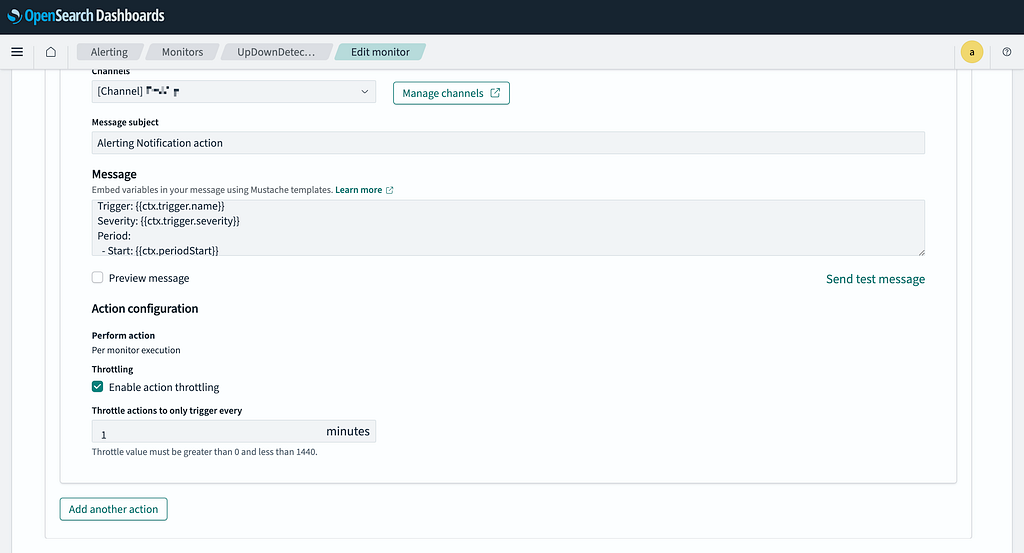Image resolution: width=1024 pixels, height=553 pixels.
Task: Go to home via house icon
Action: pos(50,52)
